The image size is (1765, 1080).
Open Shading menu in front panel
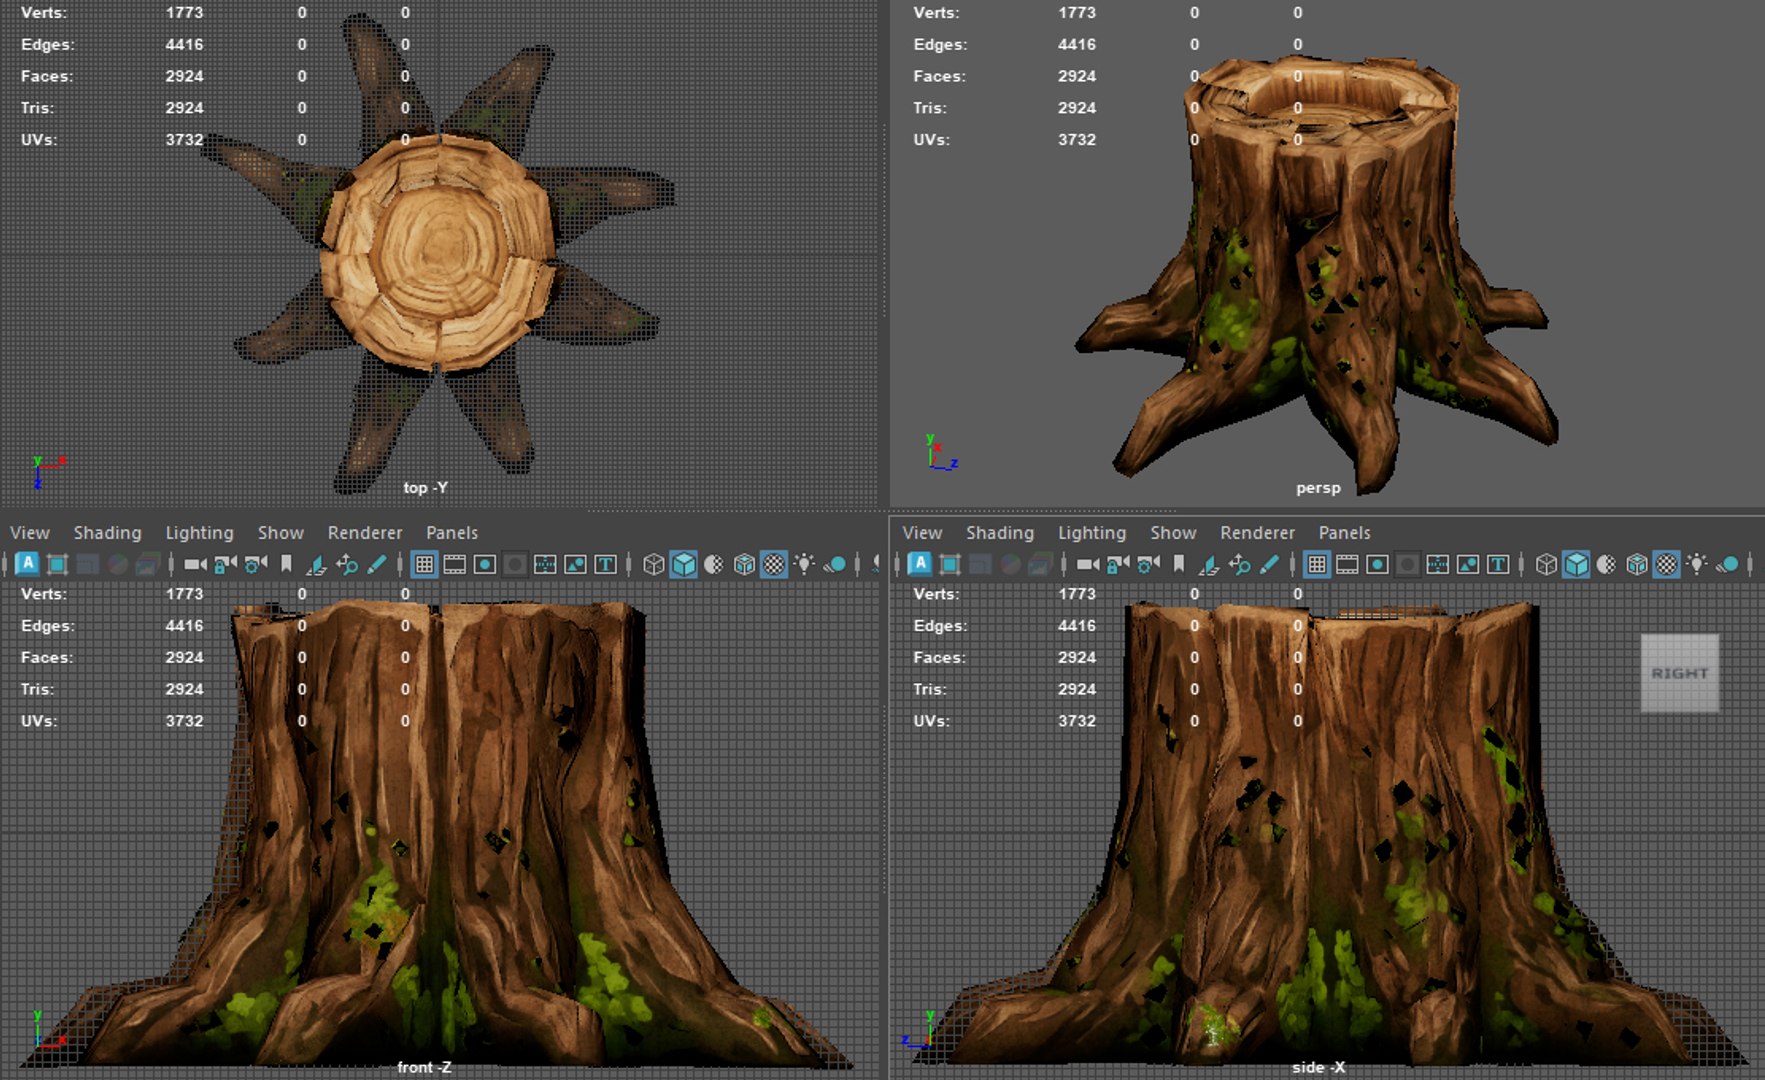click(x=107, y=533)
